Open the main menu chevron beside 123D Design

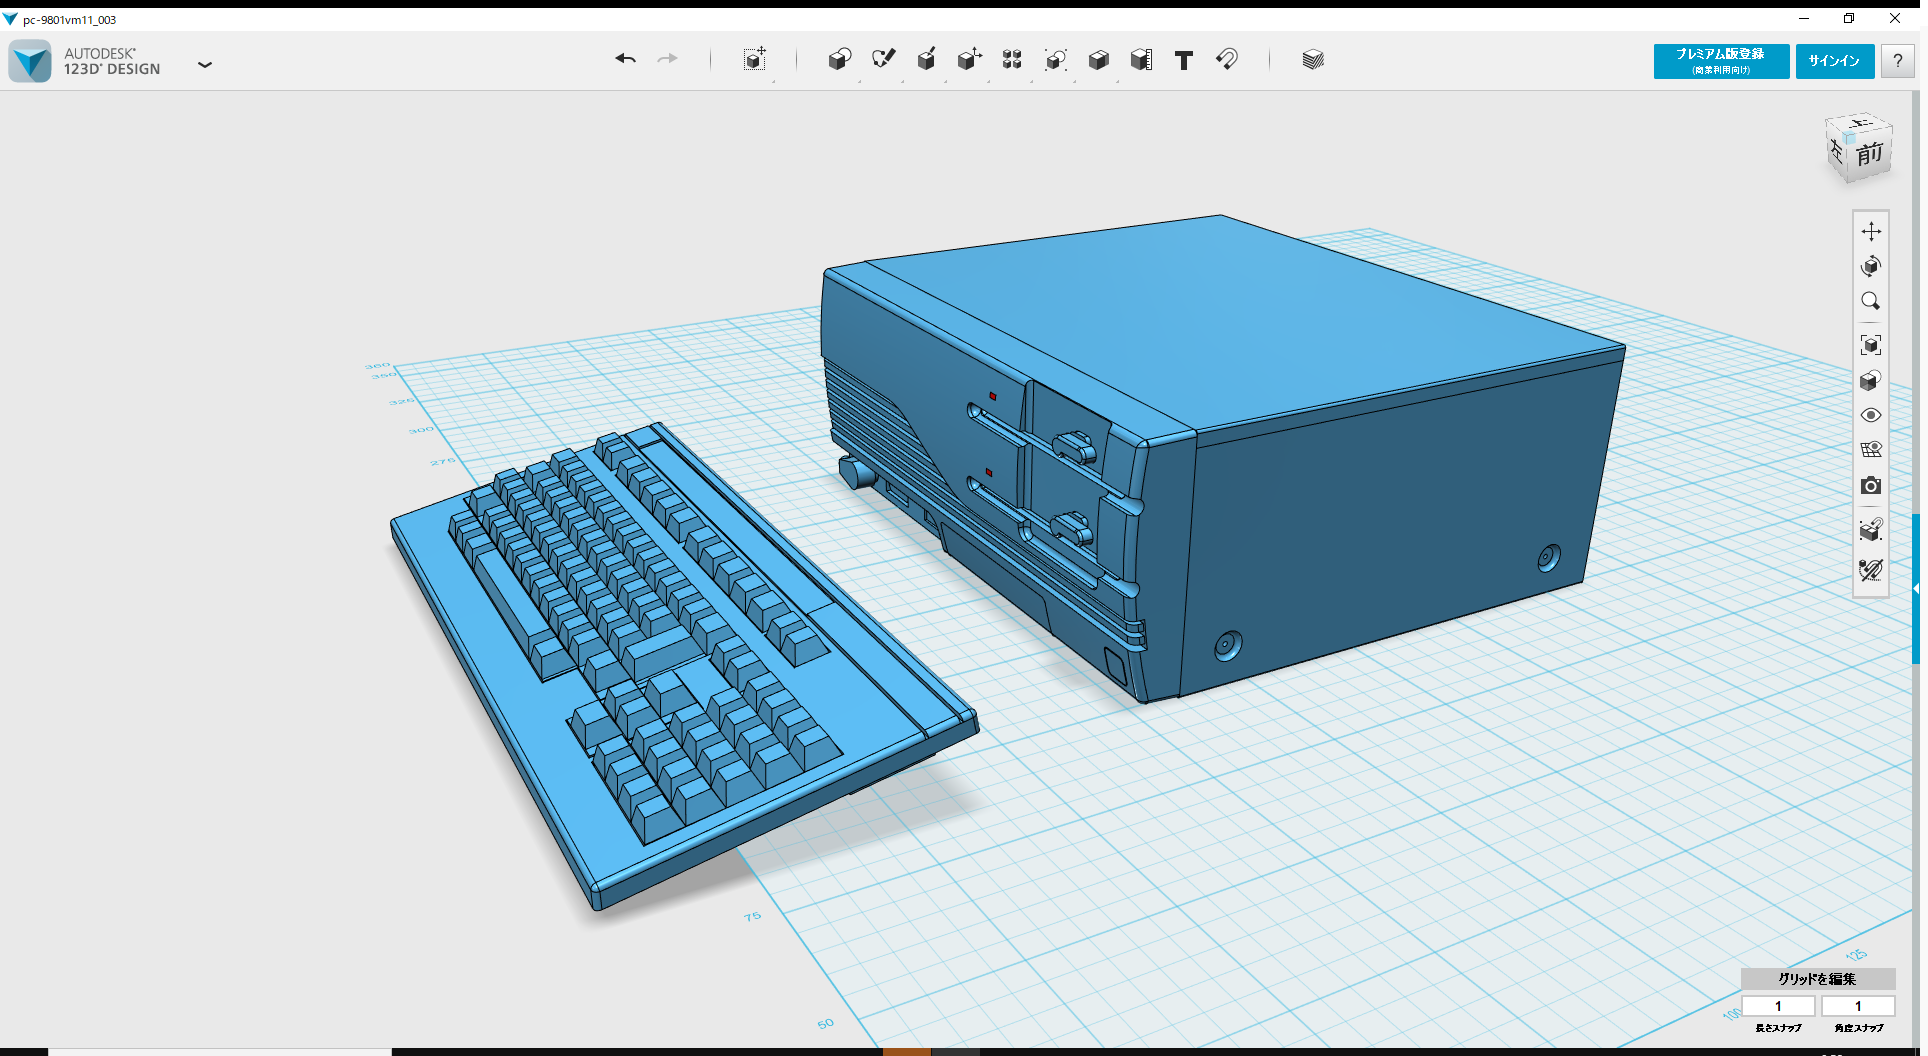205,64
